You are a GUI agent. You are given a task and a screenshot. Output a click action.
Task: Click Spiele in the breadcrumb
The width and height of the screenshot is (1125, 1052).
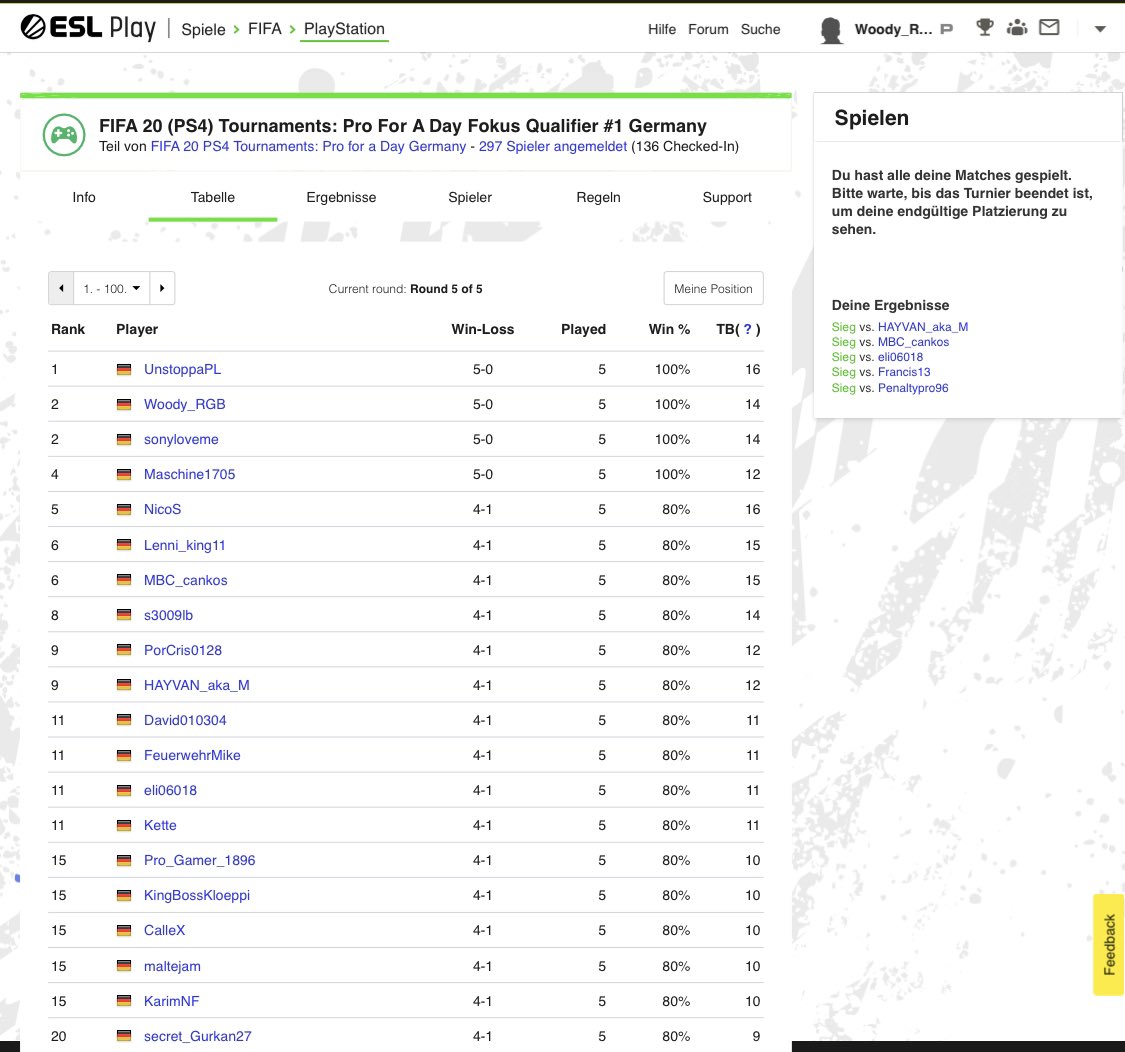(x=203, y=29)
